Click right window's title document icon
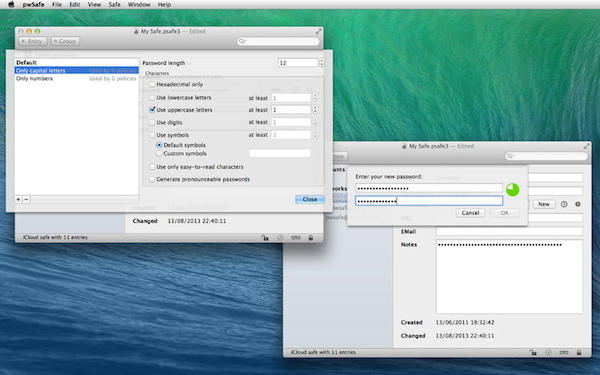The image size is (600, 375). 404,146
